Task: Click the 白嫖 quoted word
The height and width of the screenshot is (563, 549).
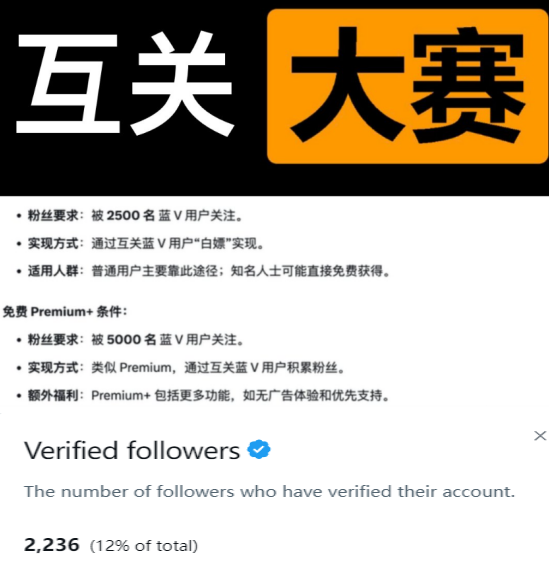Action: tap(213, 244)
